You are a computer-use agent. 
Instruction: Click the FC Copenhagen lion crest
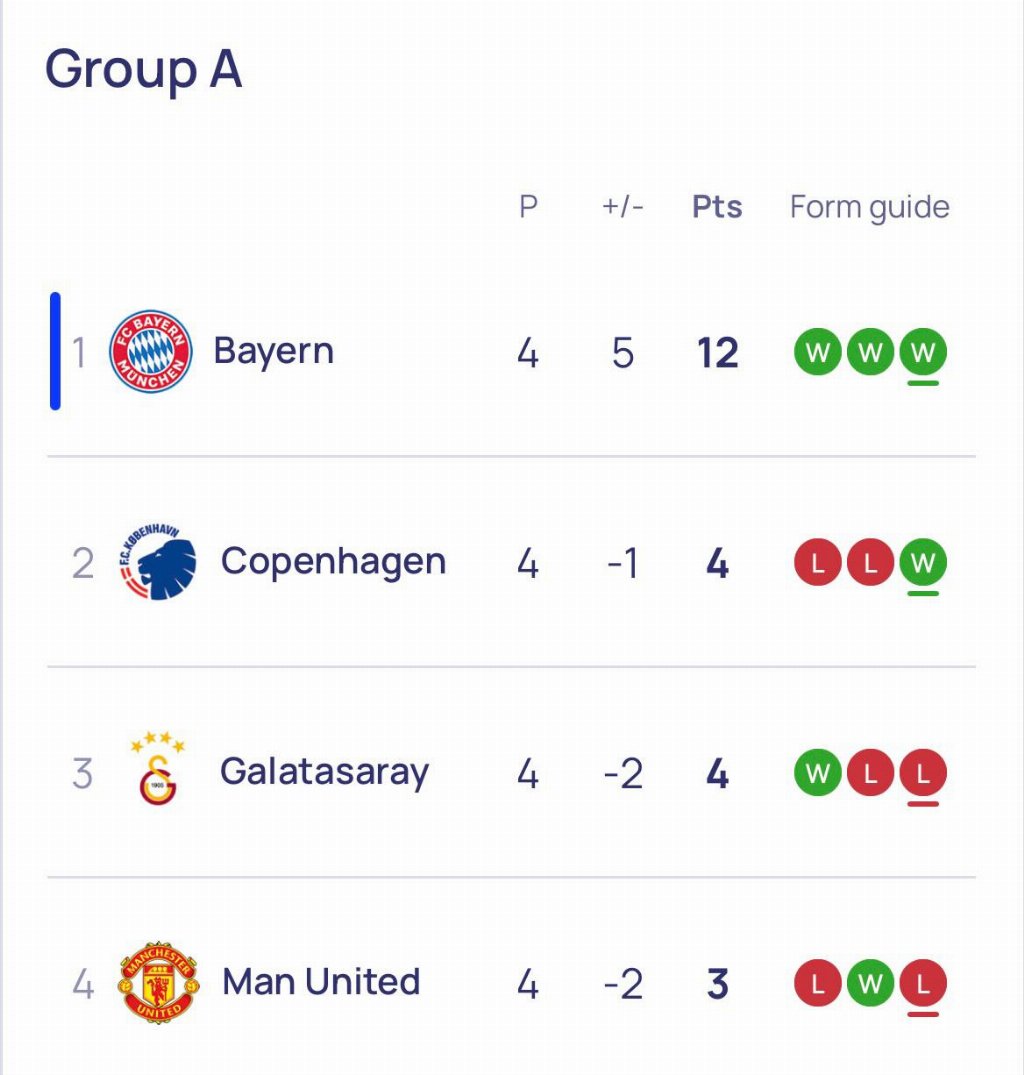[158, 562]
